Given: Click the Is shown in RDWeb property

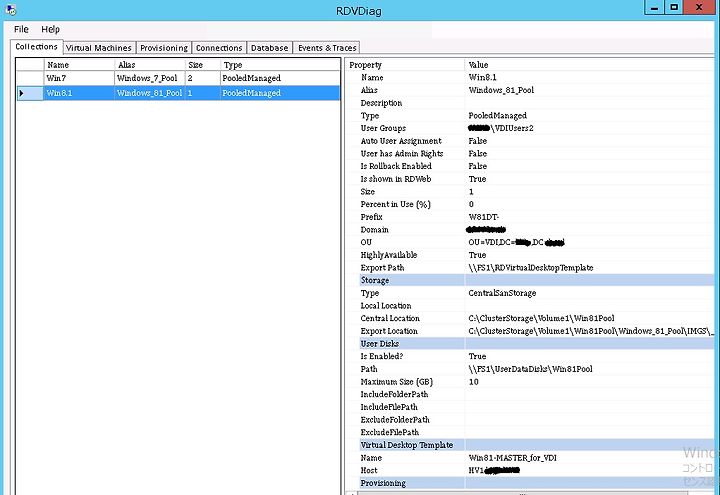Looking at the screenshot, I should [396, 179].
